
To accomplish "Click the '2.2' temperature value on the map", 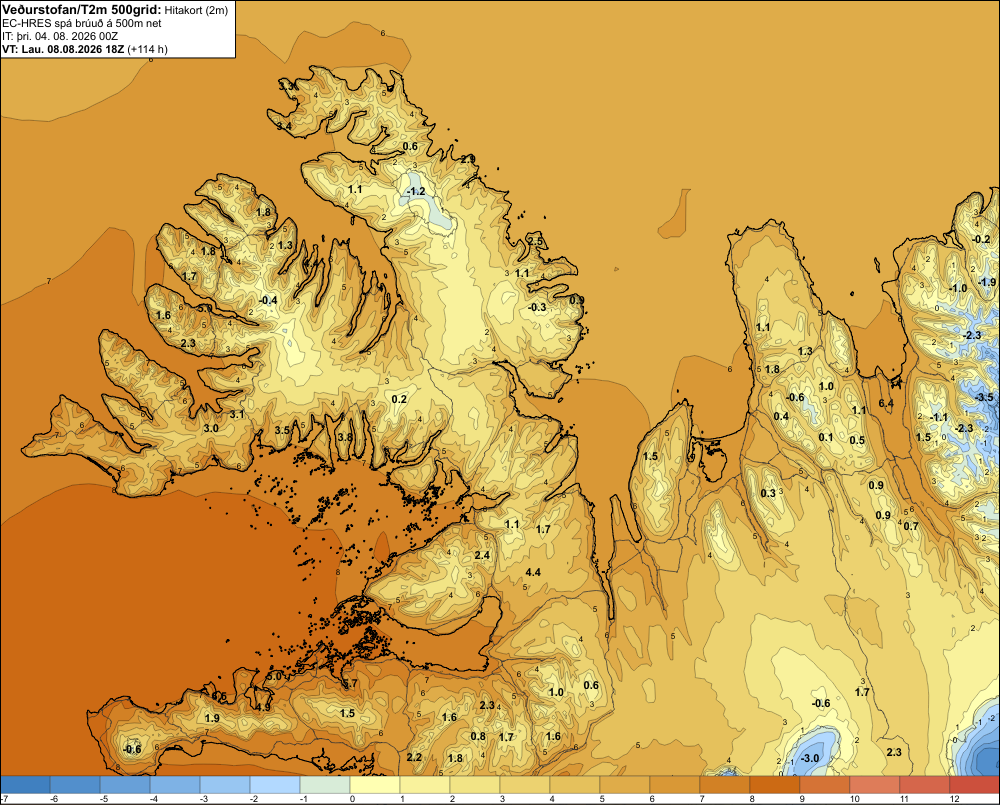I will (x=415, y=757).
